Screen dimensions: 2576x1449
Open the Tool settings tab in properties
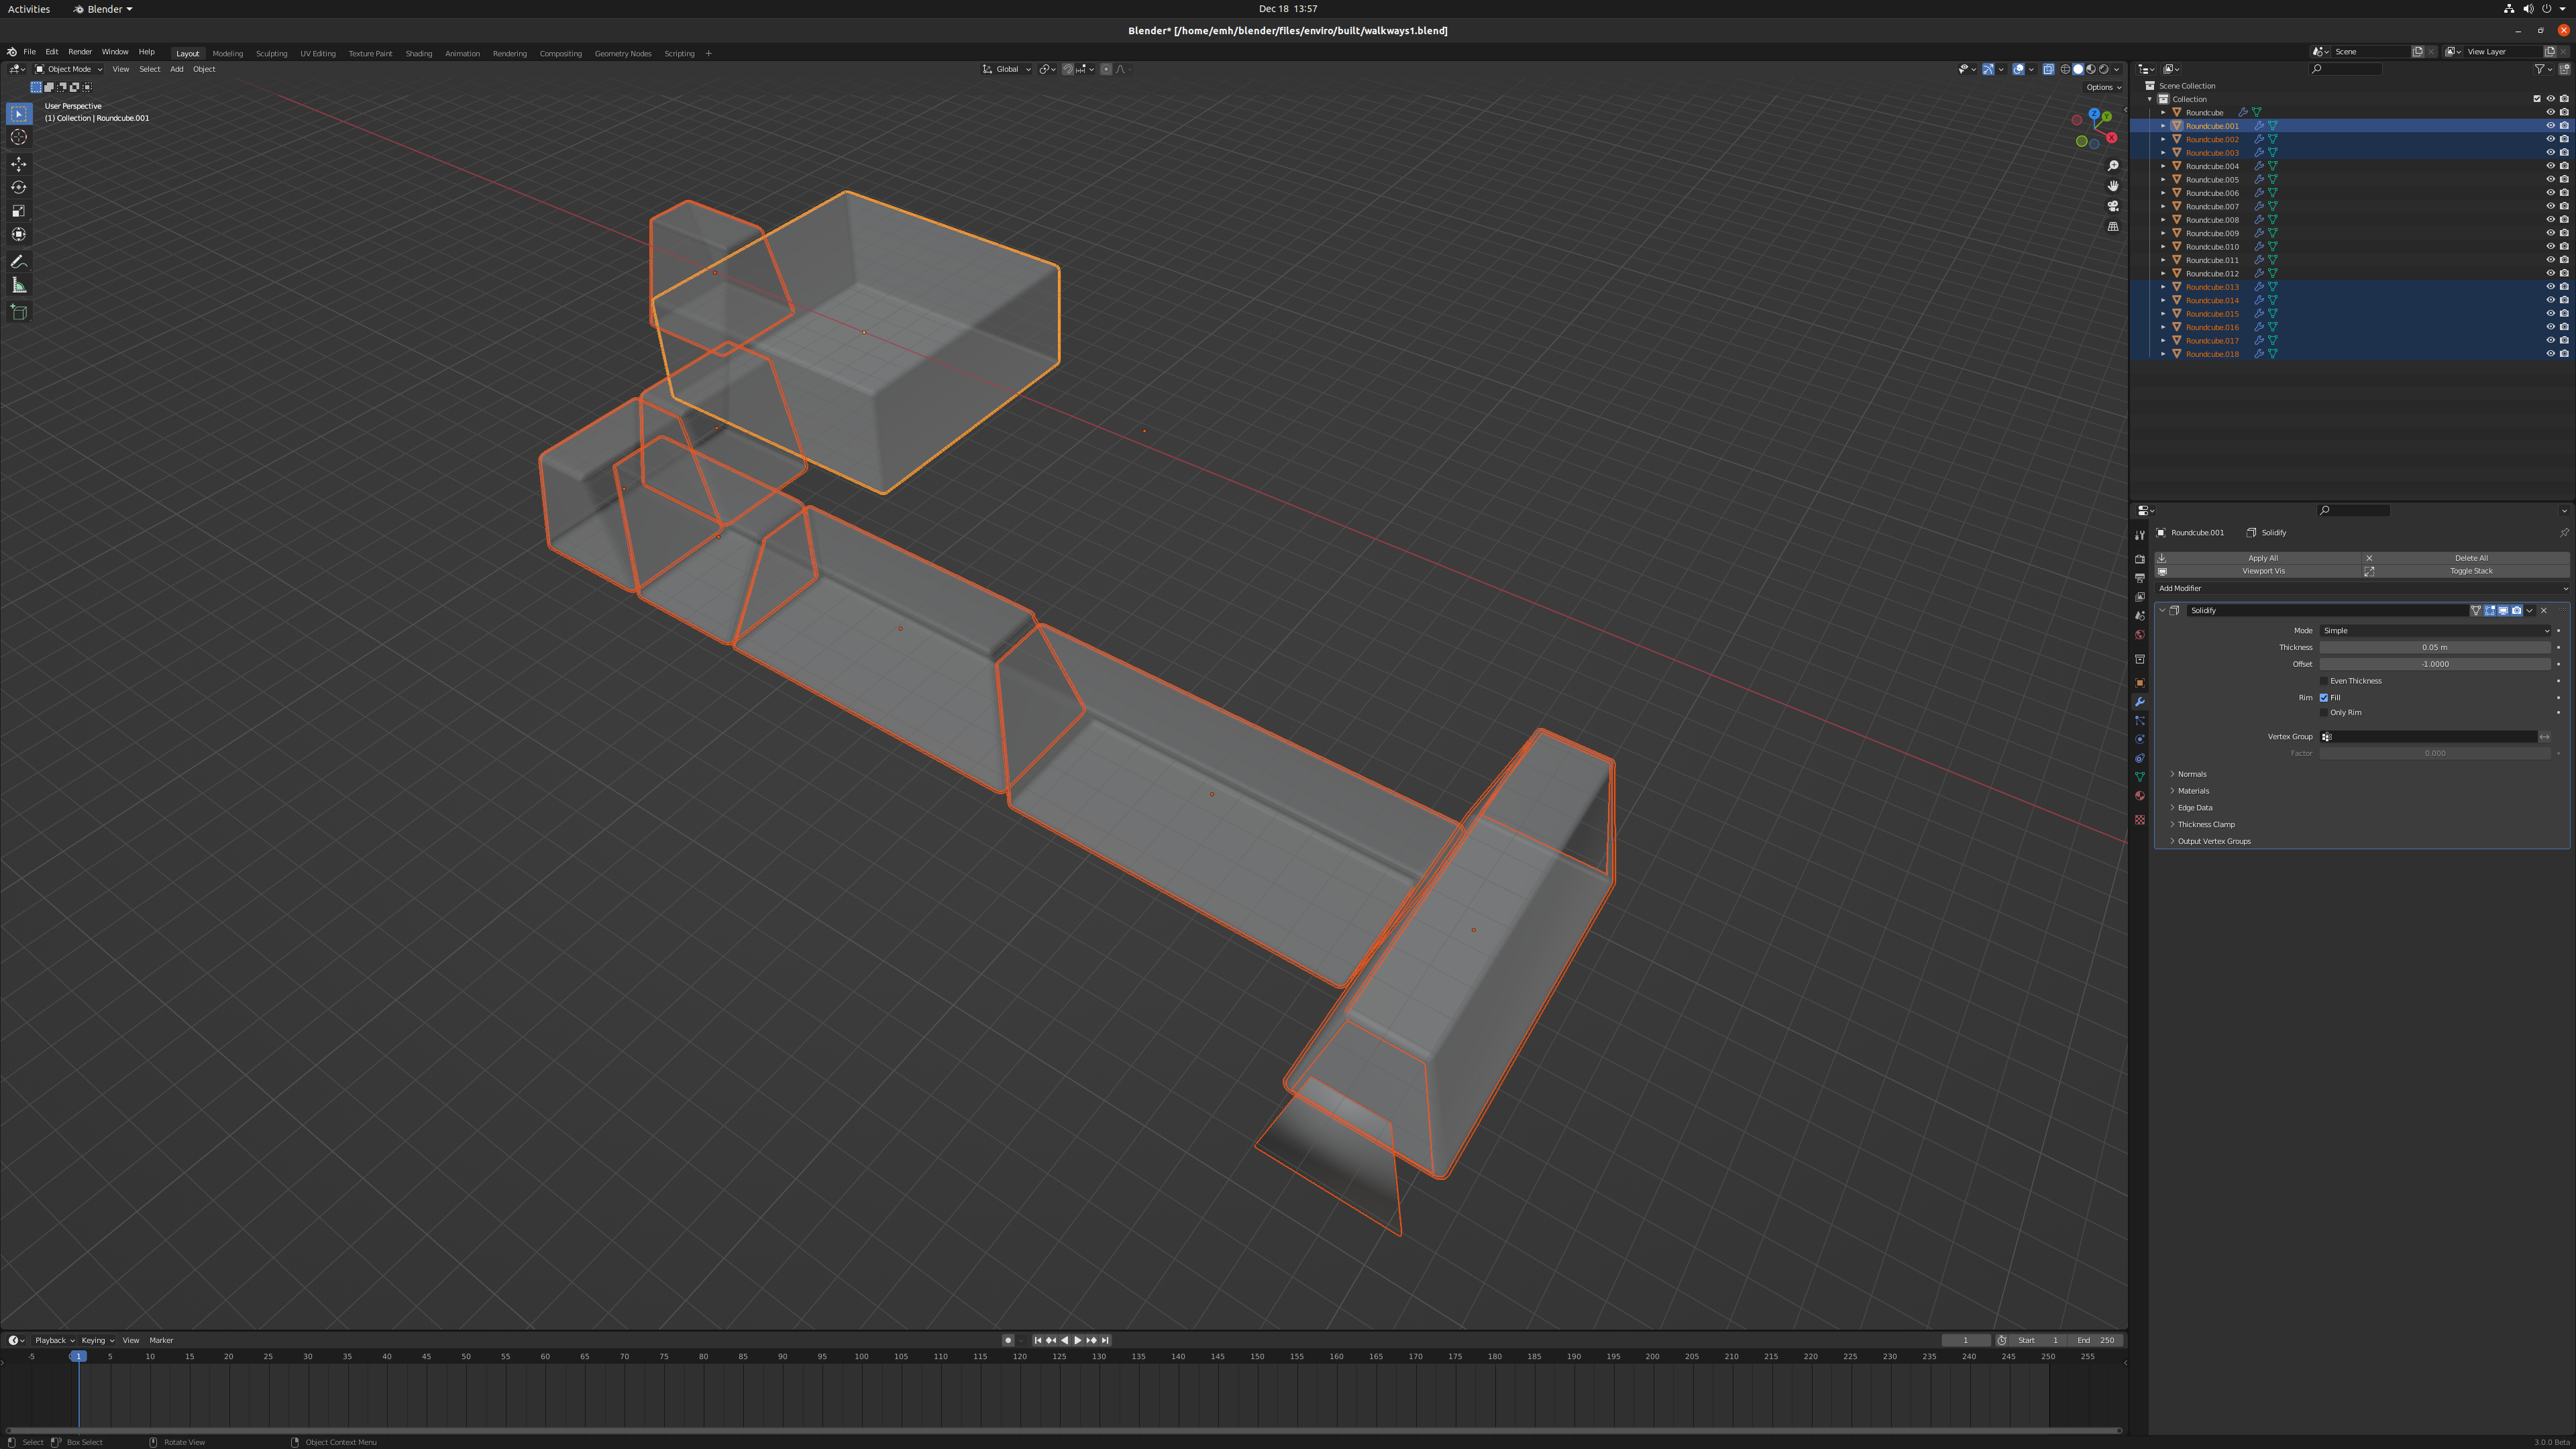click(x=2140, y=536)
